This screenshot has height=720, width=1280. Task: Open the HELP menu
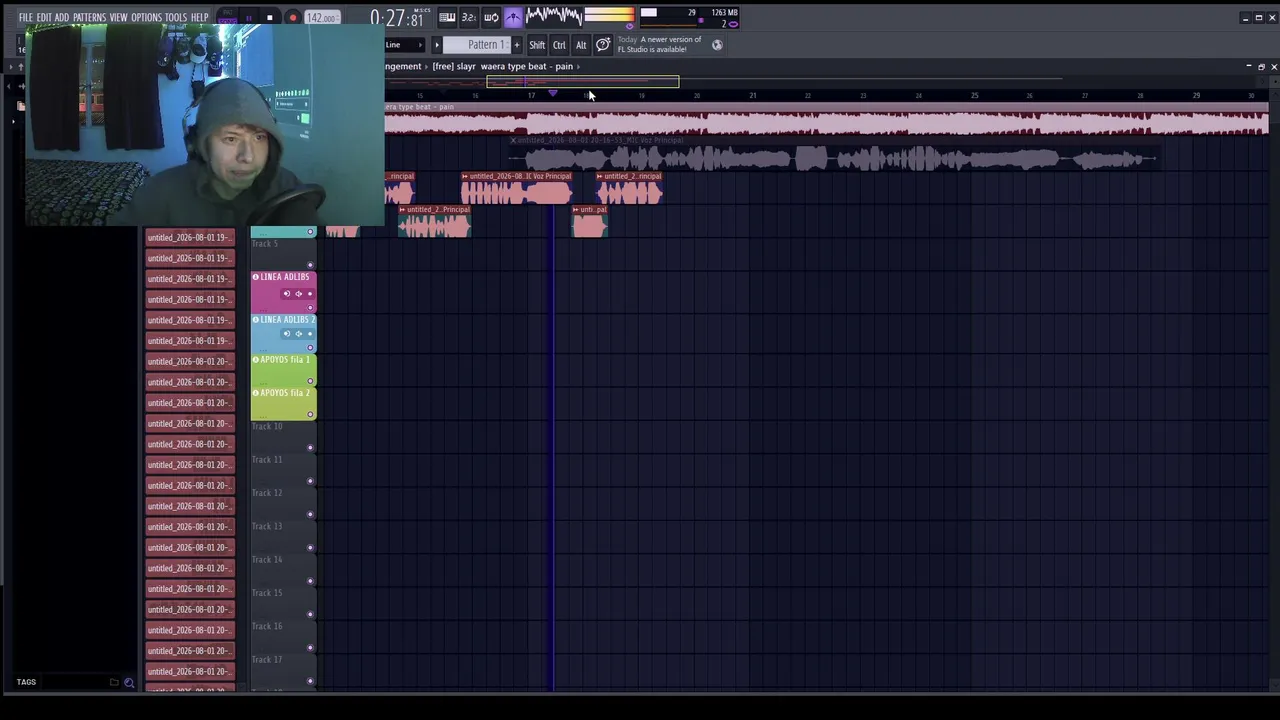tap(199, 18)
